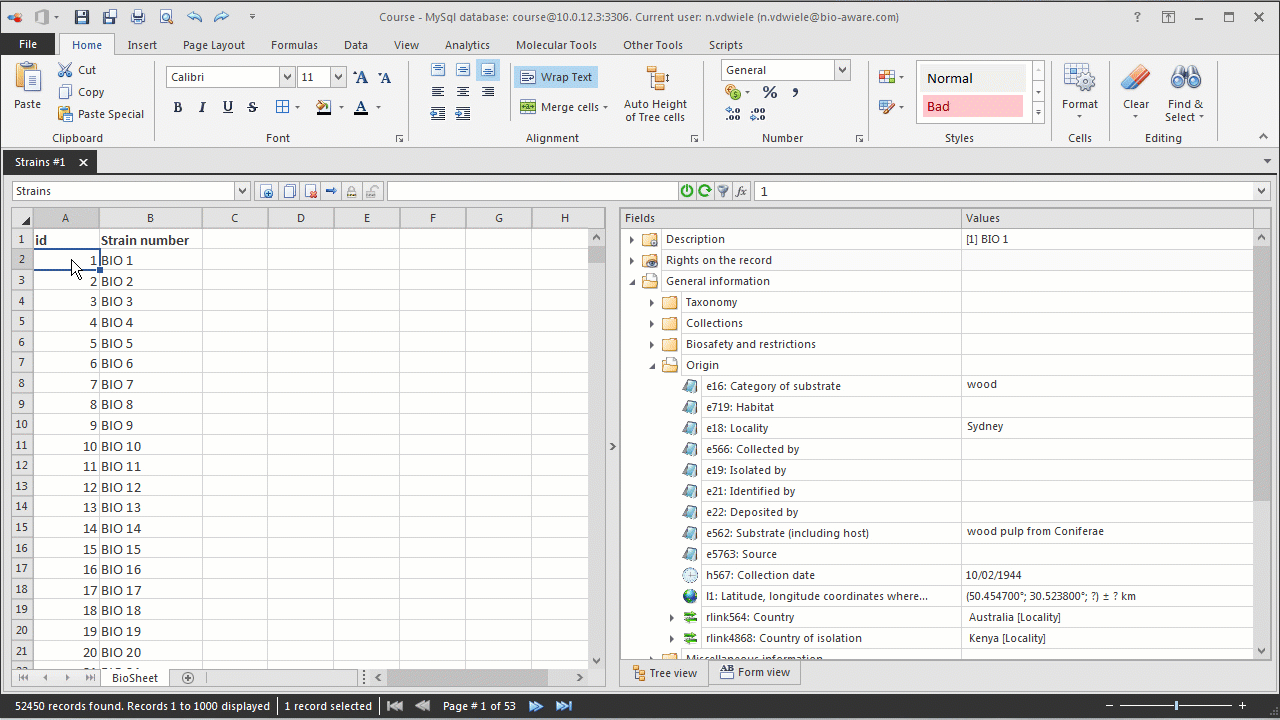Image resolution: width=1280 pixels, height=720 pixels.
Task: Collapse the Origin tree node
Action: click(652, 365)
